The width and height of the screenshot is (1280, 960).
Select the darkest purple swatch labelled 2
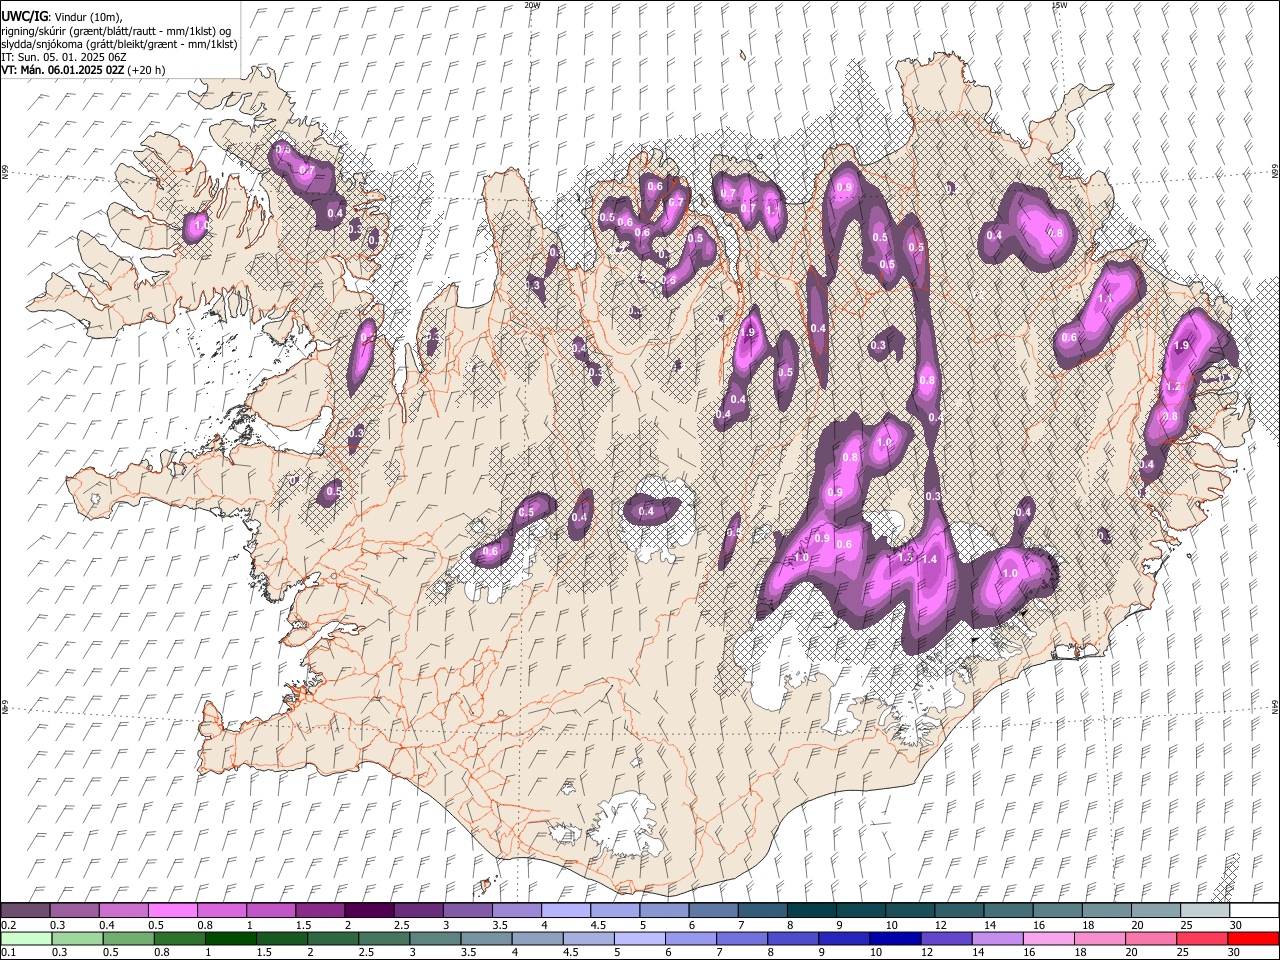point(368,911)
